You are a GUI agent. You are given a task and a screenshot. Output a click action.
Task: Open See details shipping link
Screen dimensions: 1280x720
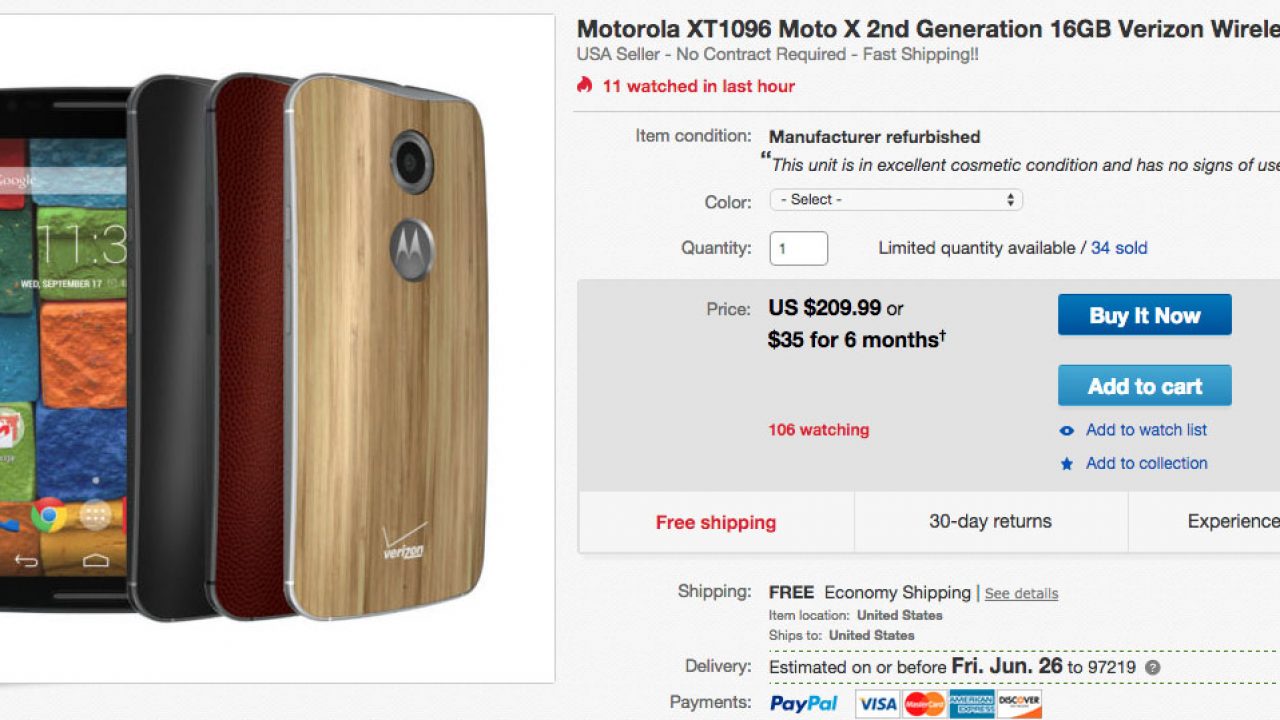click(1021, 594)
